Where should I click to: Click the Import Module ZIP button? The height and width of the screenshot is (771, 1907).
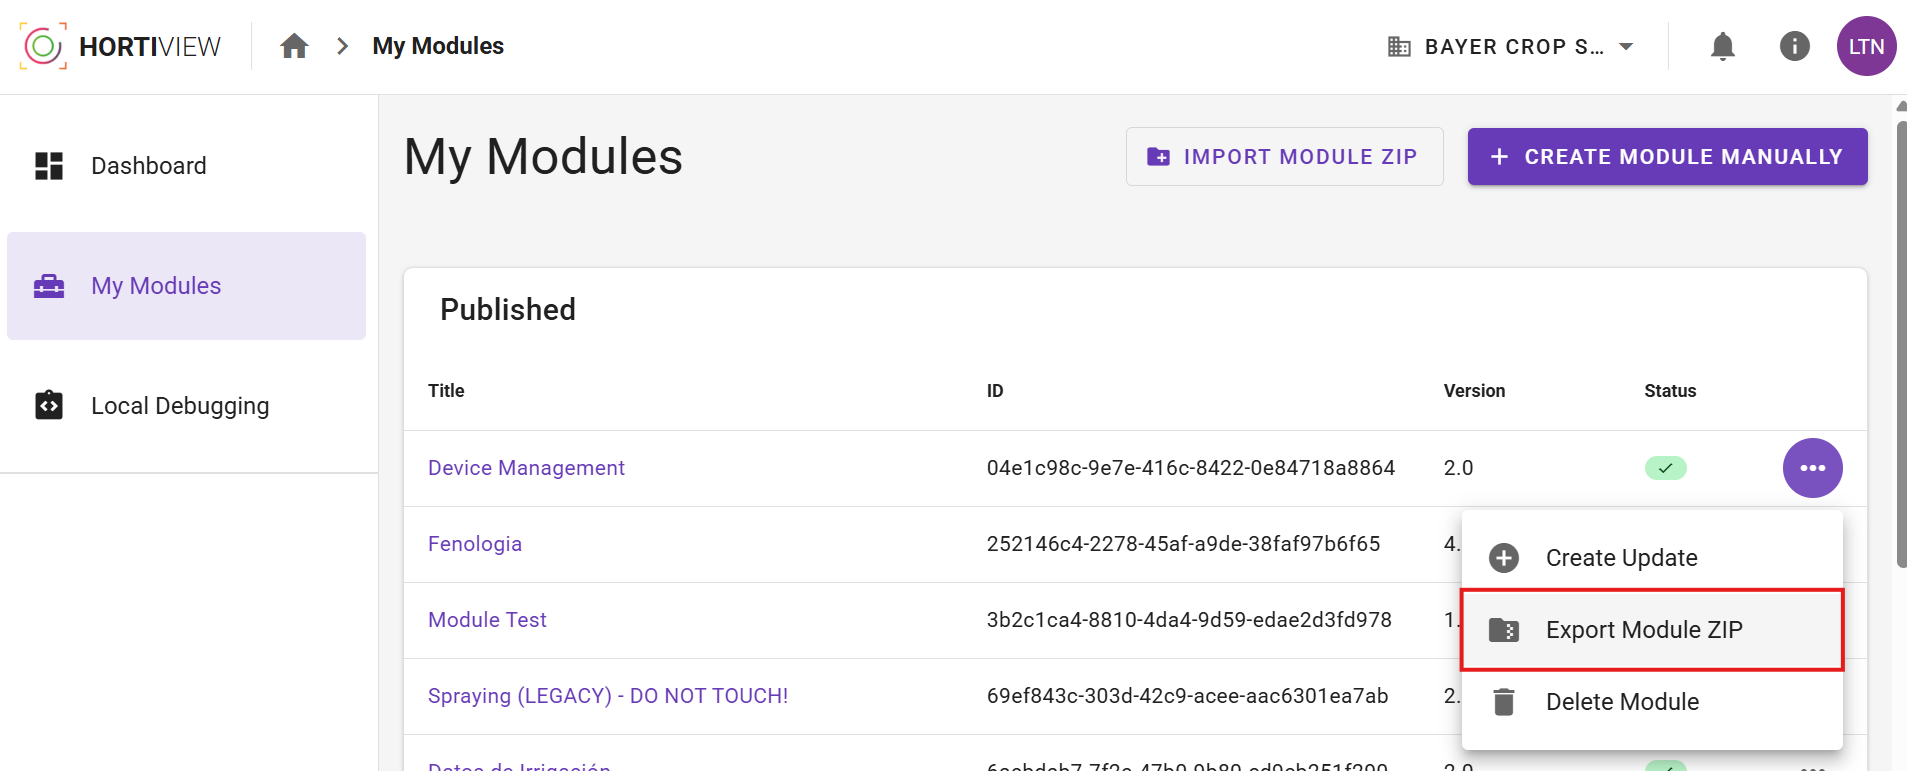(1284, 157)
